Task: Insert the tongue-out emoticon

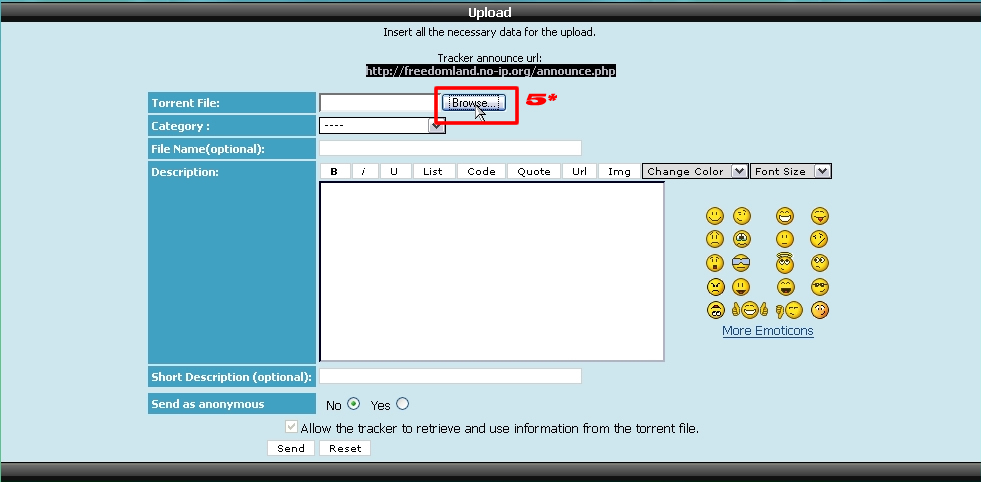Action: pos(820,216)
